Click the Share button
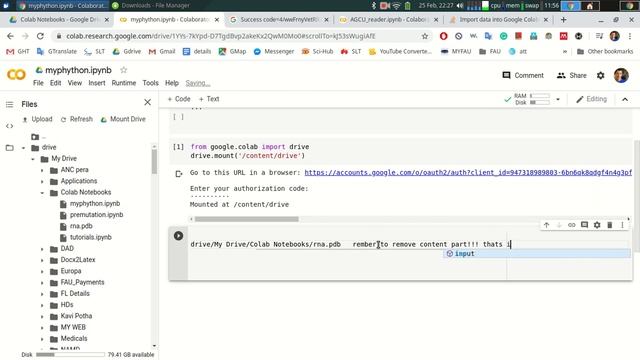Image resolution: width=640 pixels, height=360 pixels. pyautogui.click(x=571, y=76)
